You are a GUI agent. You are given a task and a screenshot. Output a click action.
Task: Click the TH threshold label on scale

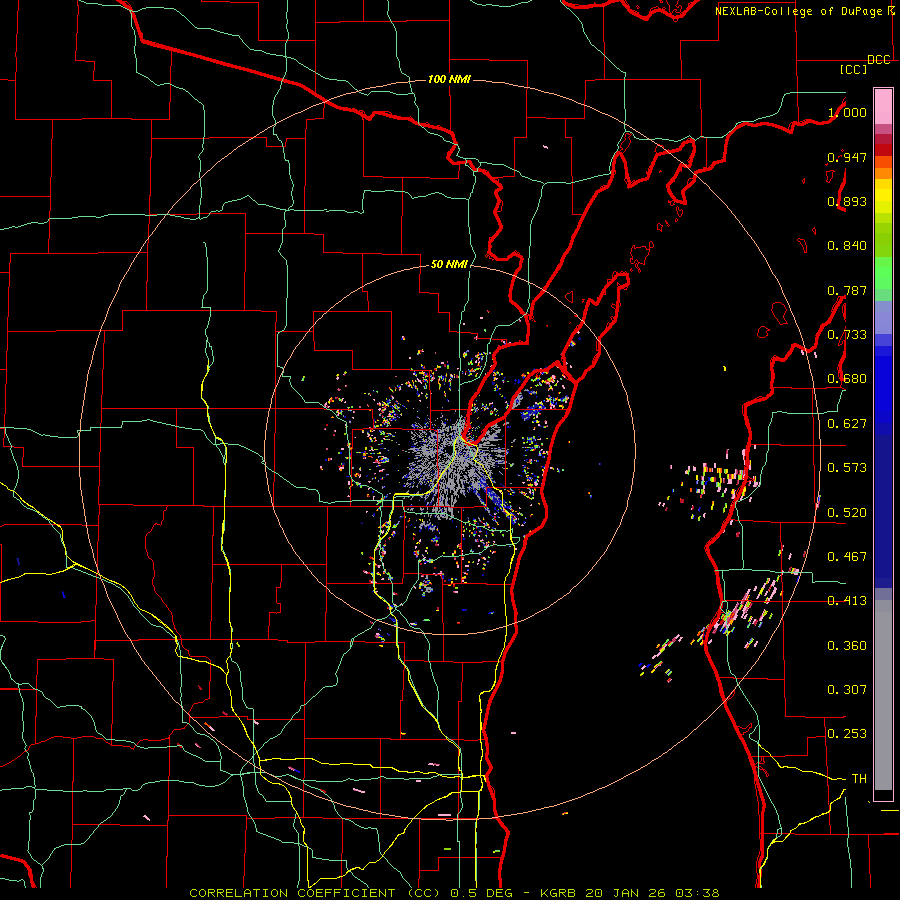coord(859,779)
